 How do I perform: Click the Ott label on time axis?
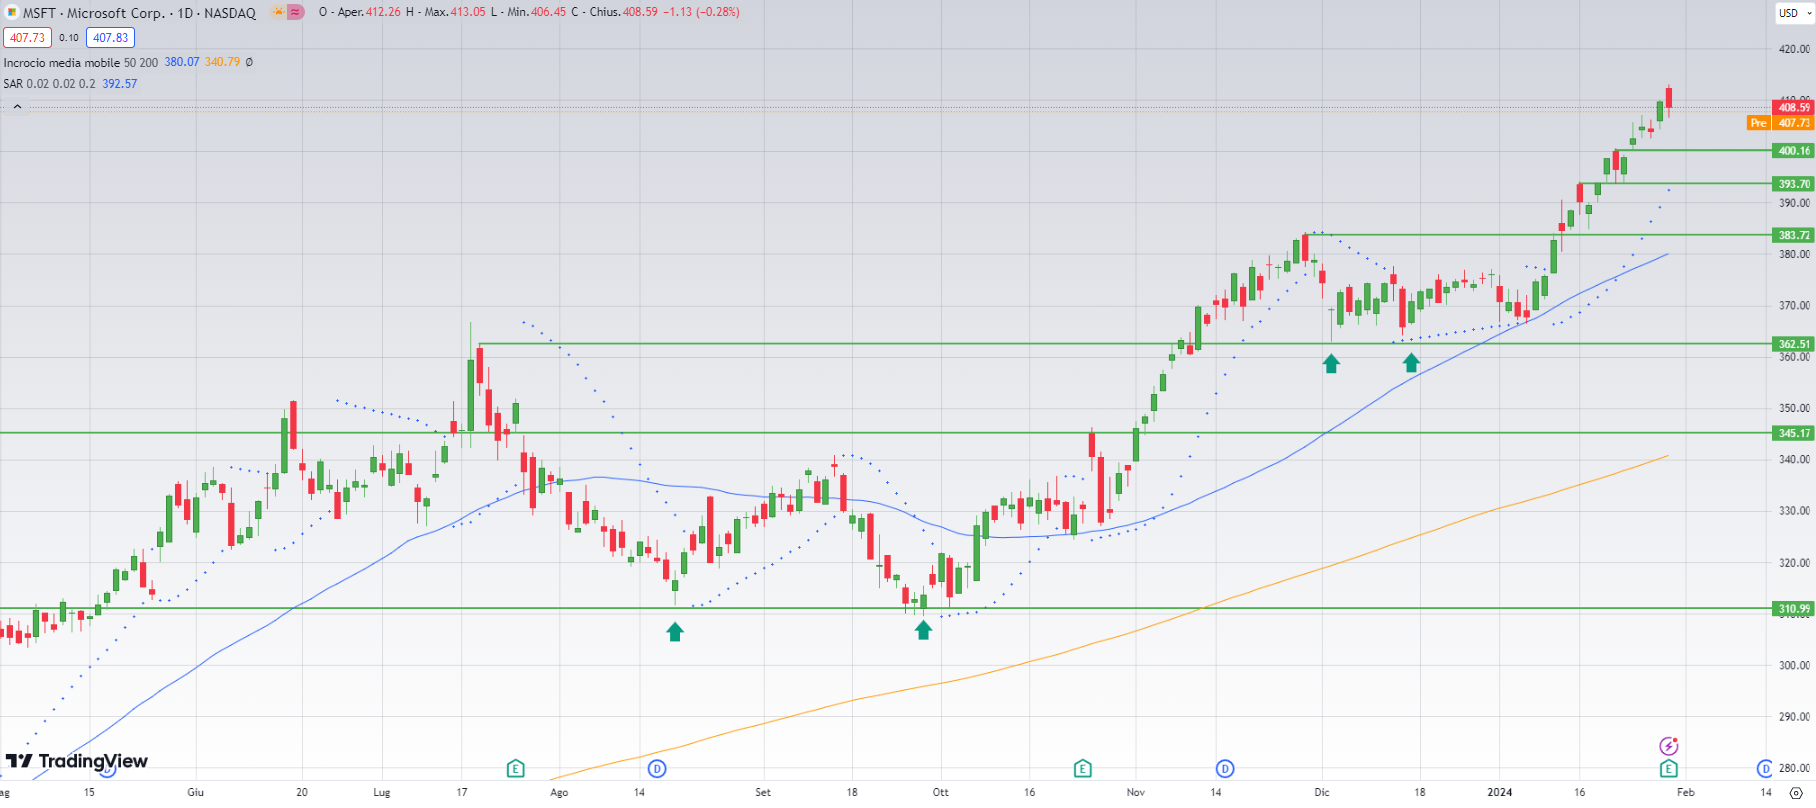(941, 792)
